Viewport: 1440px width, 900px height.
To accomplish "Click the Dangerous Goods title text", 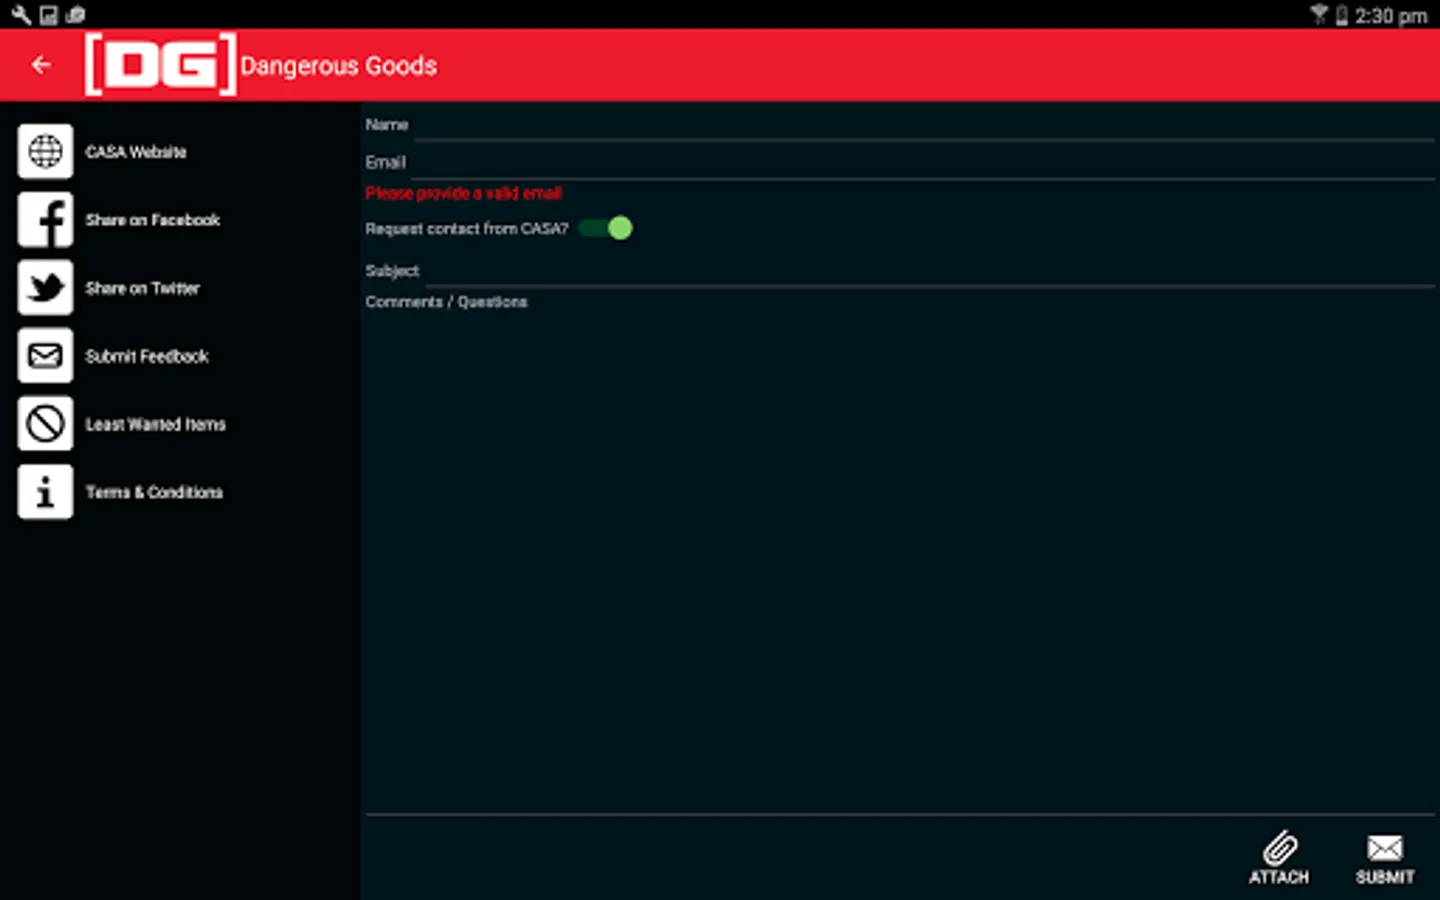I will (339, 66).
